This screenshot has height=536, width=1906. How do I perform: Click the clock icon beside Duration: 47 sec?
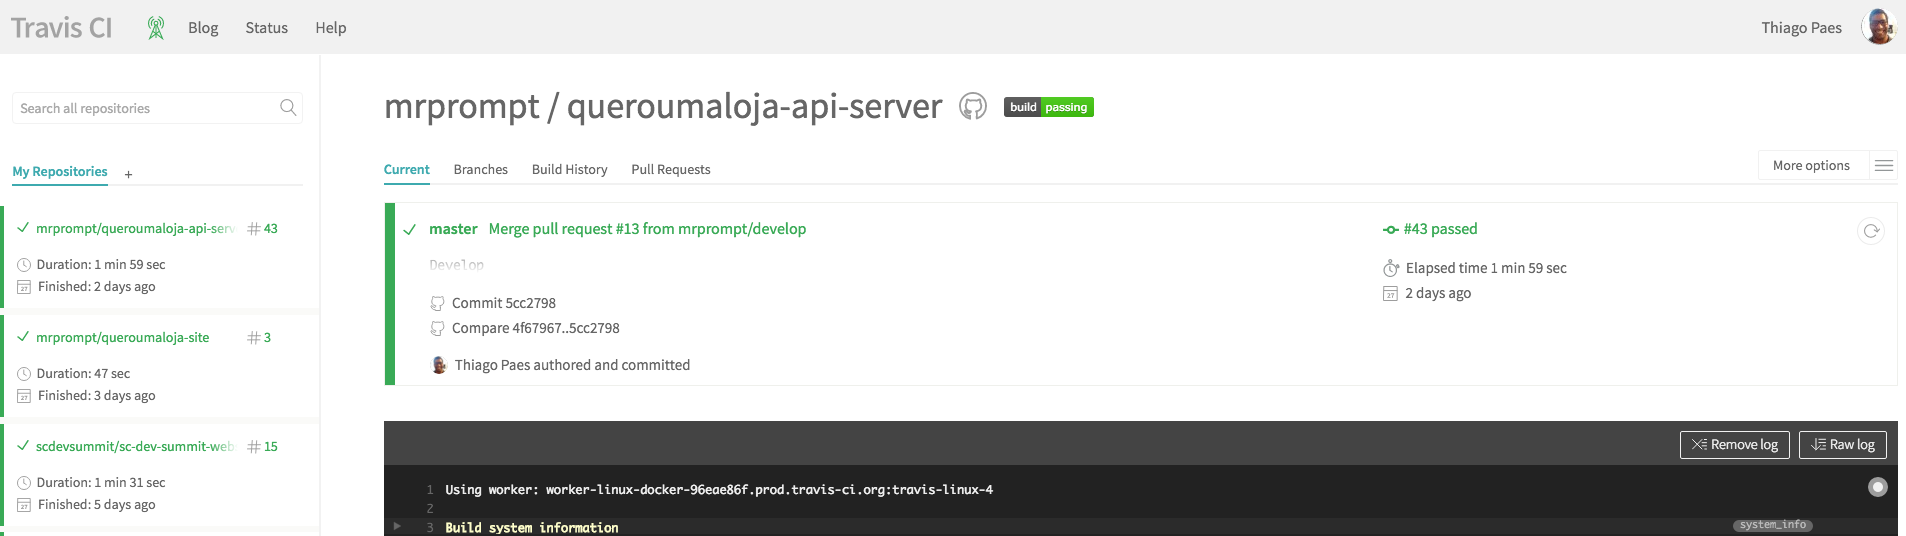coord(24,374)
